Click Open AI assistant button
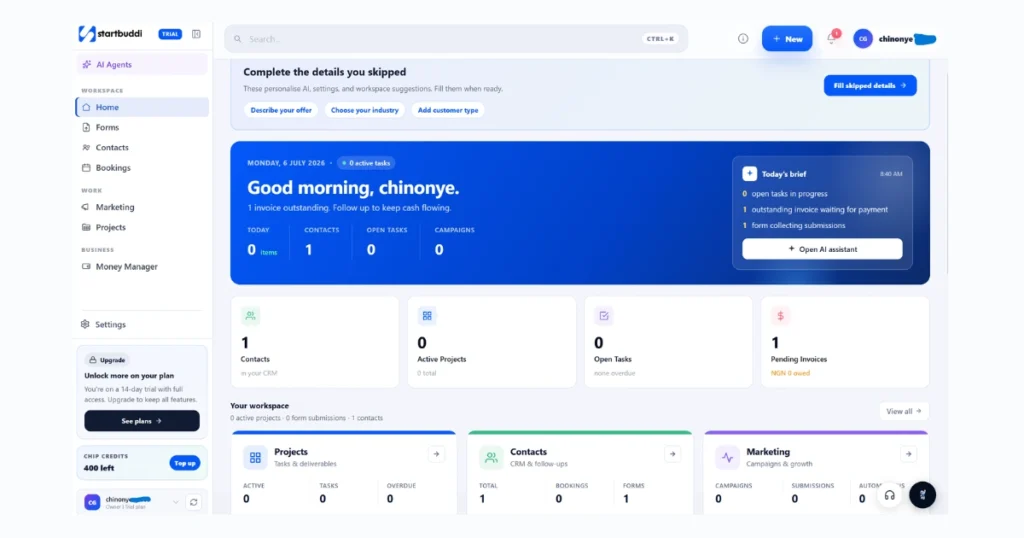 coord(822,249)
